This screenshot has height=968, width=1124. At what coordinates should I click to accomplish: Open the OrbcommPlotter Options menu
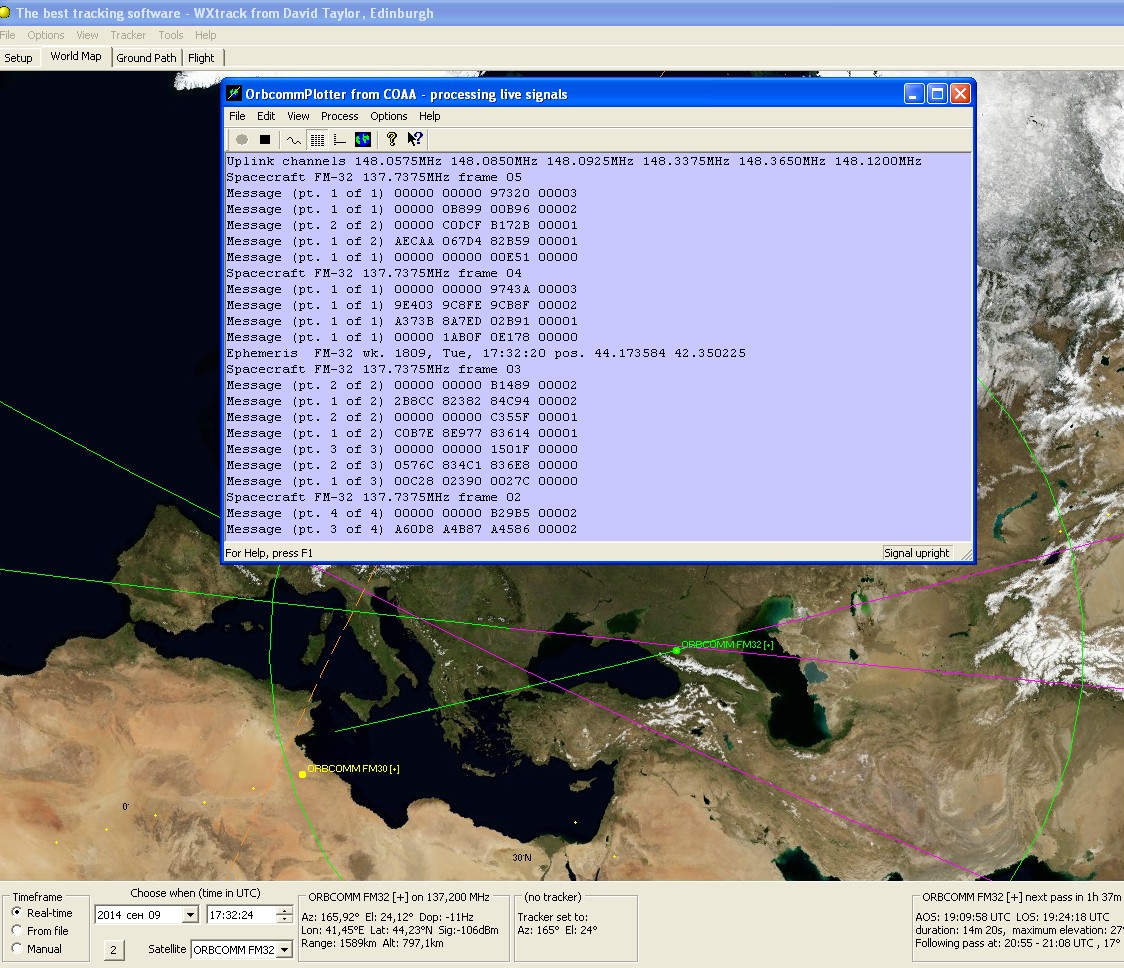[389, 116]
